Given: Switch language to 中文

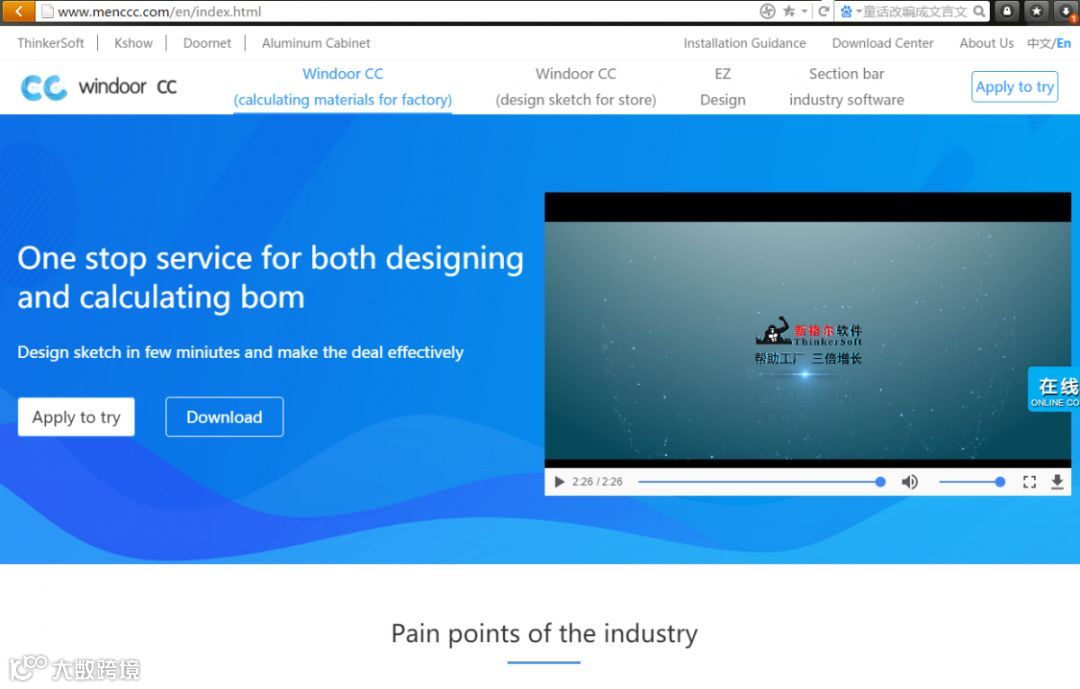Looking at the screenshot, I should pos(1039,43).
